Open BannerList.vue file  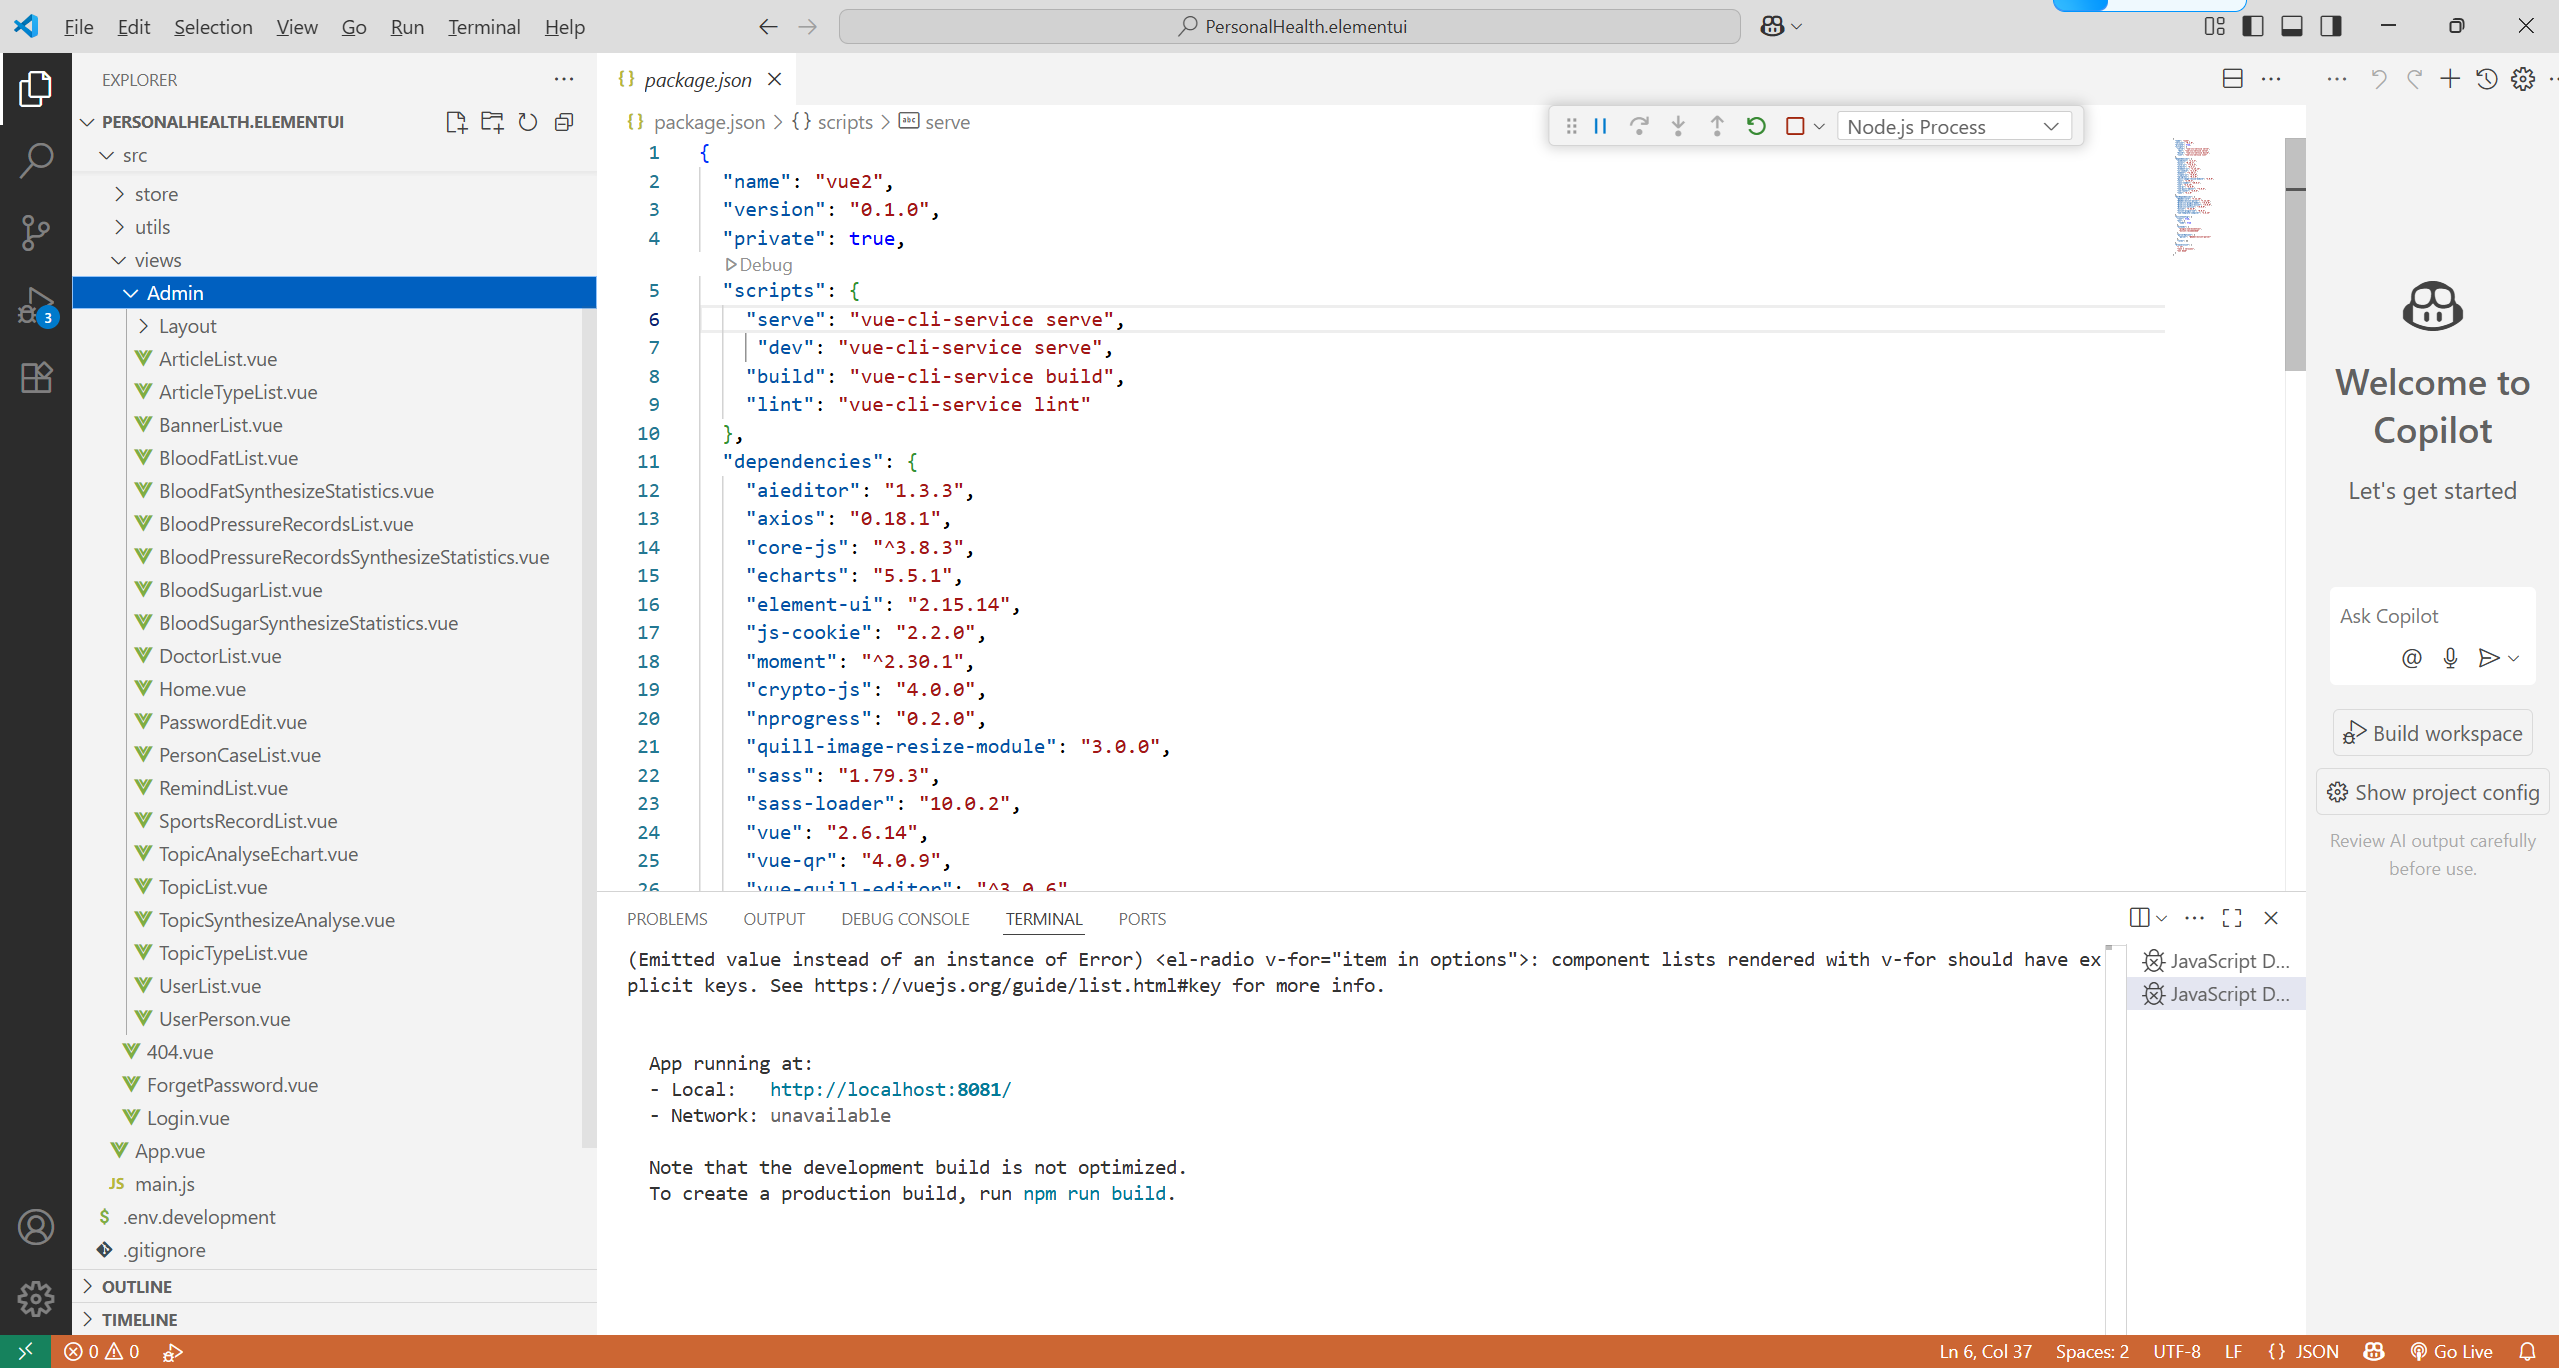click(220, 425)
